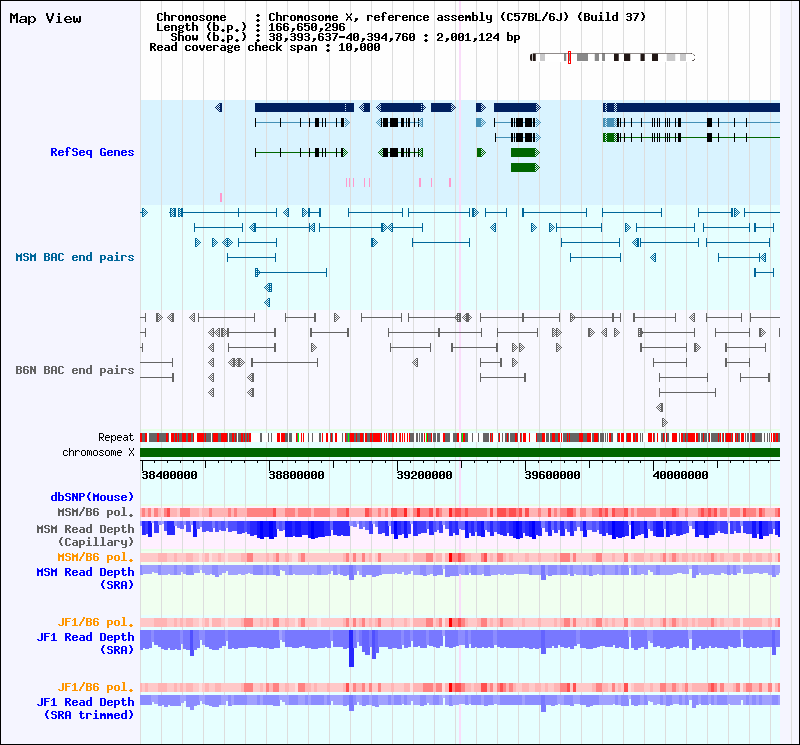
Task: Click the MSM Read Depth (Capillary) label
Action: [x=85, y=535]
